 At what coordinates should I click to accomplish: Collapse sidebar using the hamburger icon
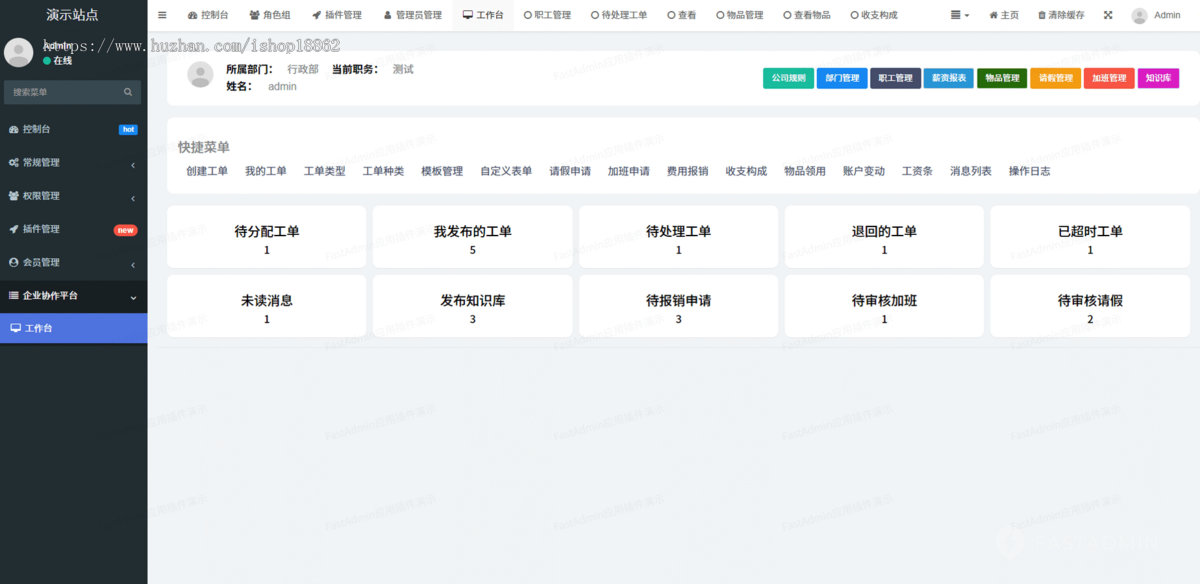(x=162, y=15)
